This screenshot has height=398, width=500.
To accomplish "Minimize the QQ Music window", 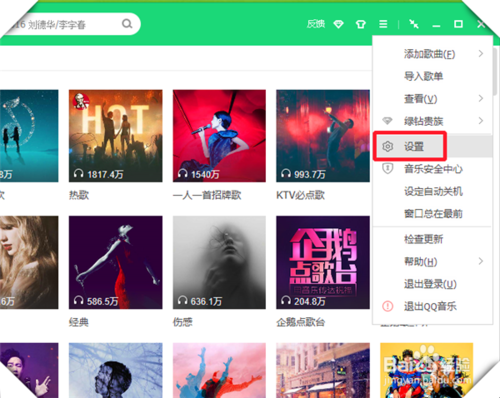I will (x=436, y=25).
